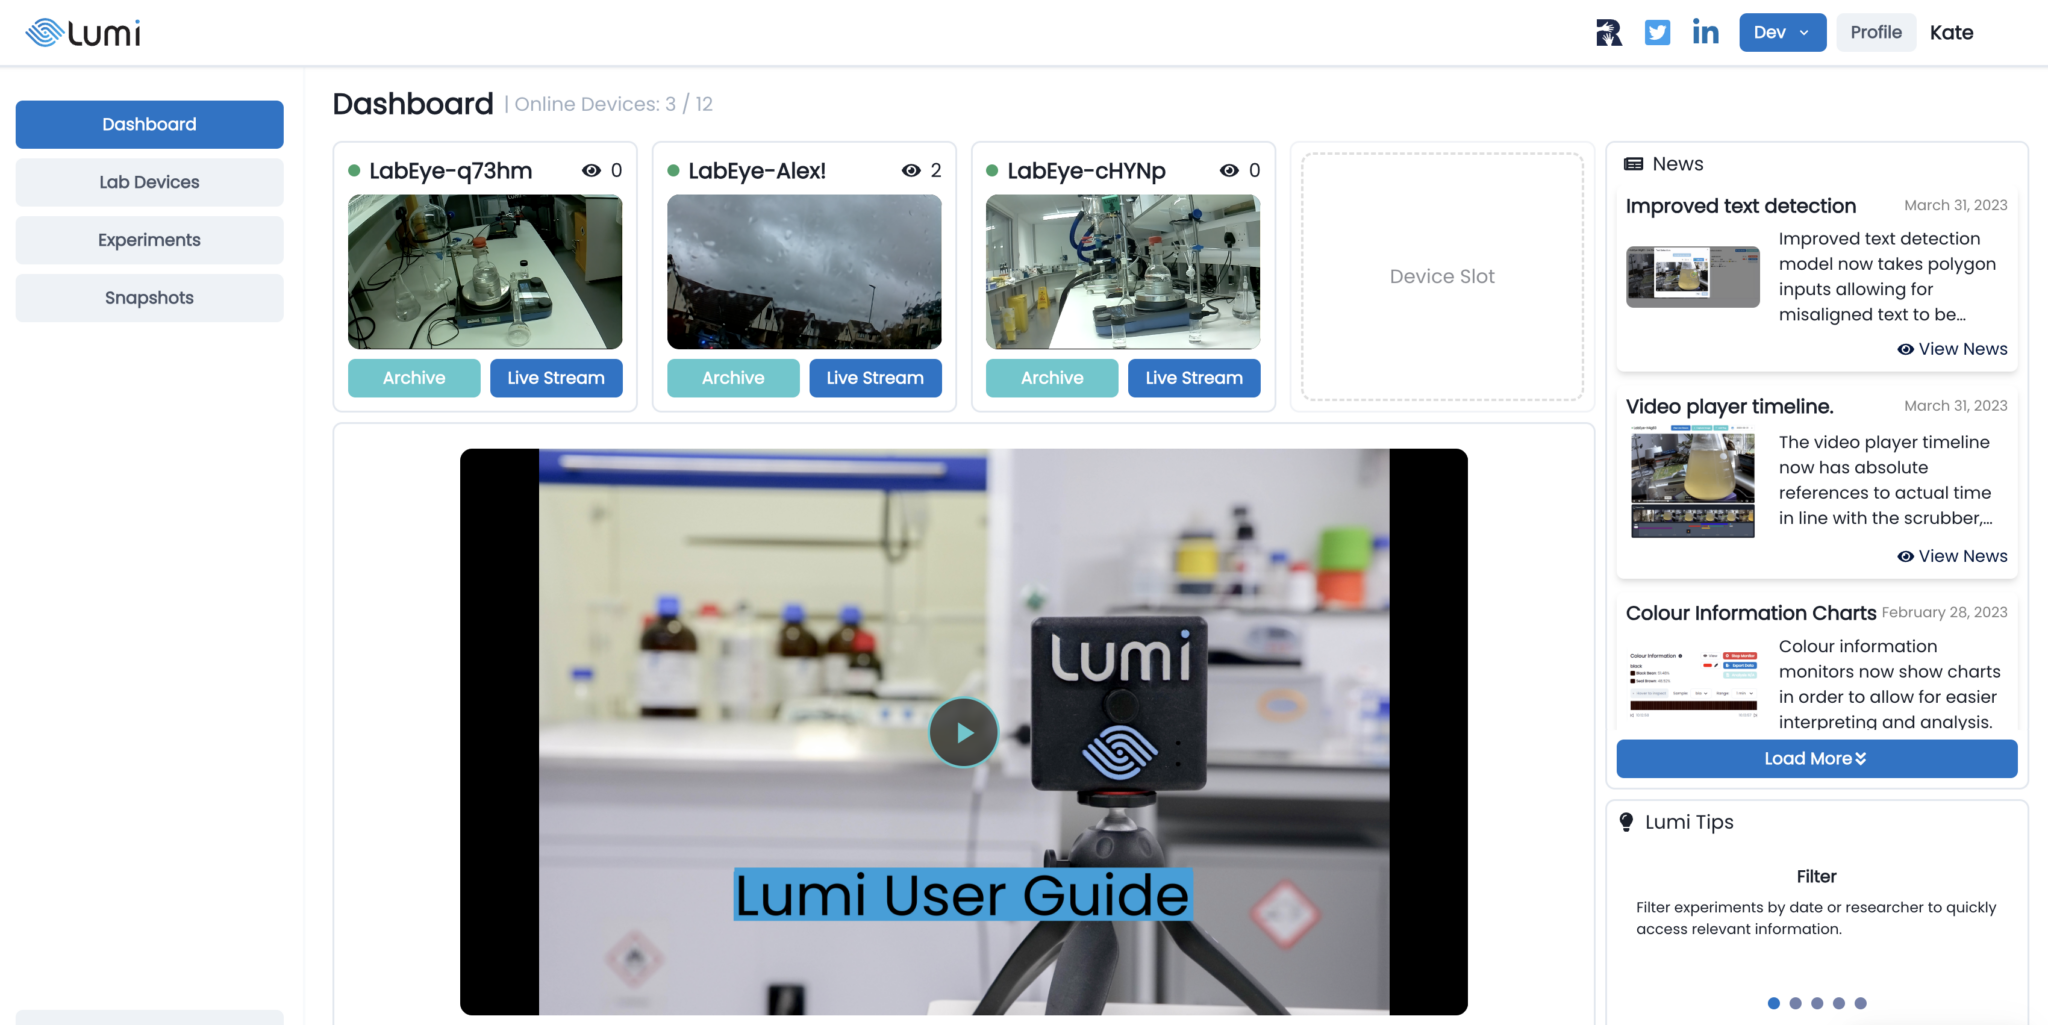
Task: Select the fourth carousel dot in Lumi Tips
Action: tap(1838, 1003)
